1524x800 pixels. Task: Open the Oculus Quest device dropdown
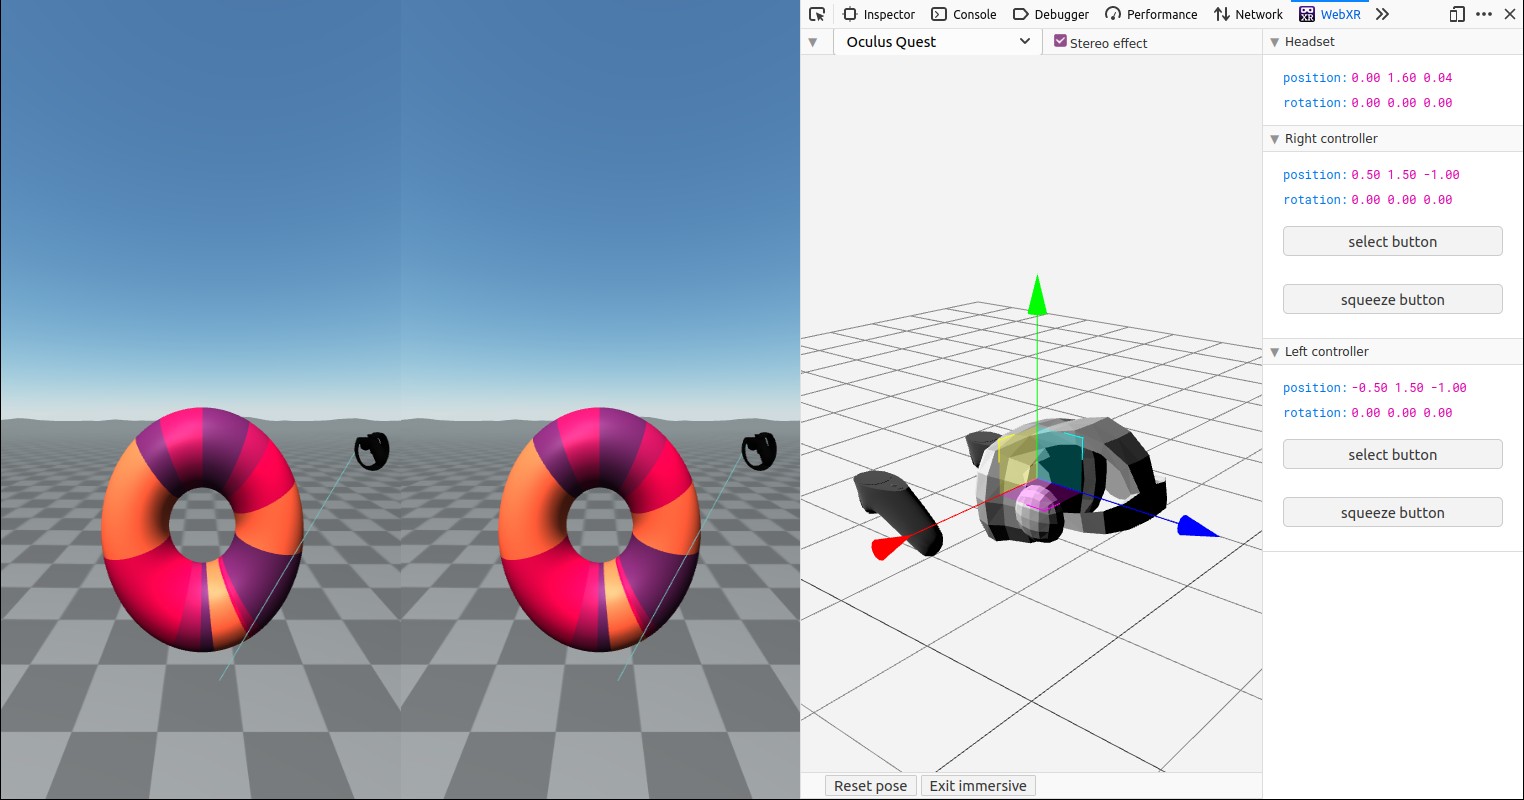click(x=937, y=41)
